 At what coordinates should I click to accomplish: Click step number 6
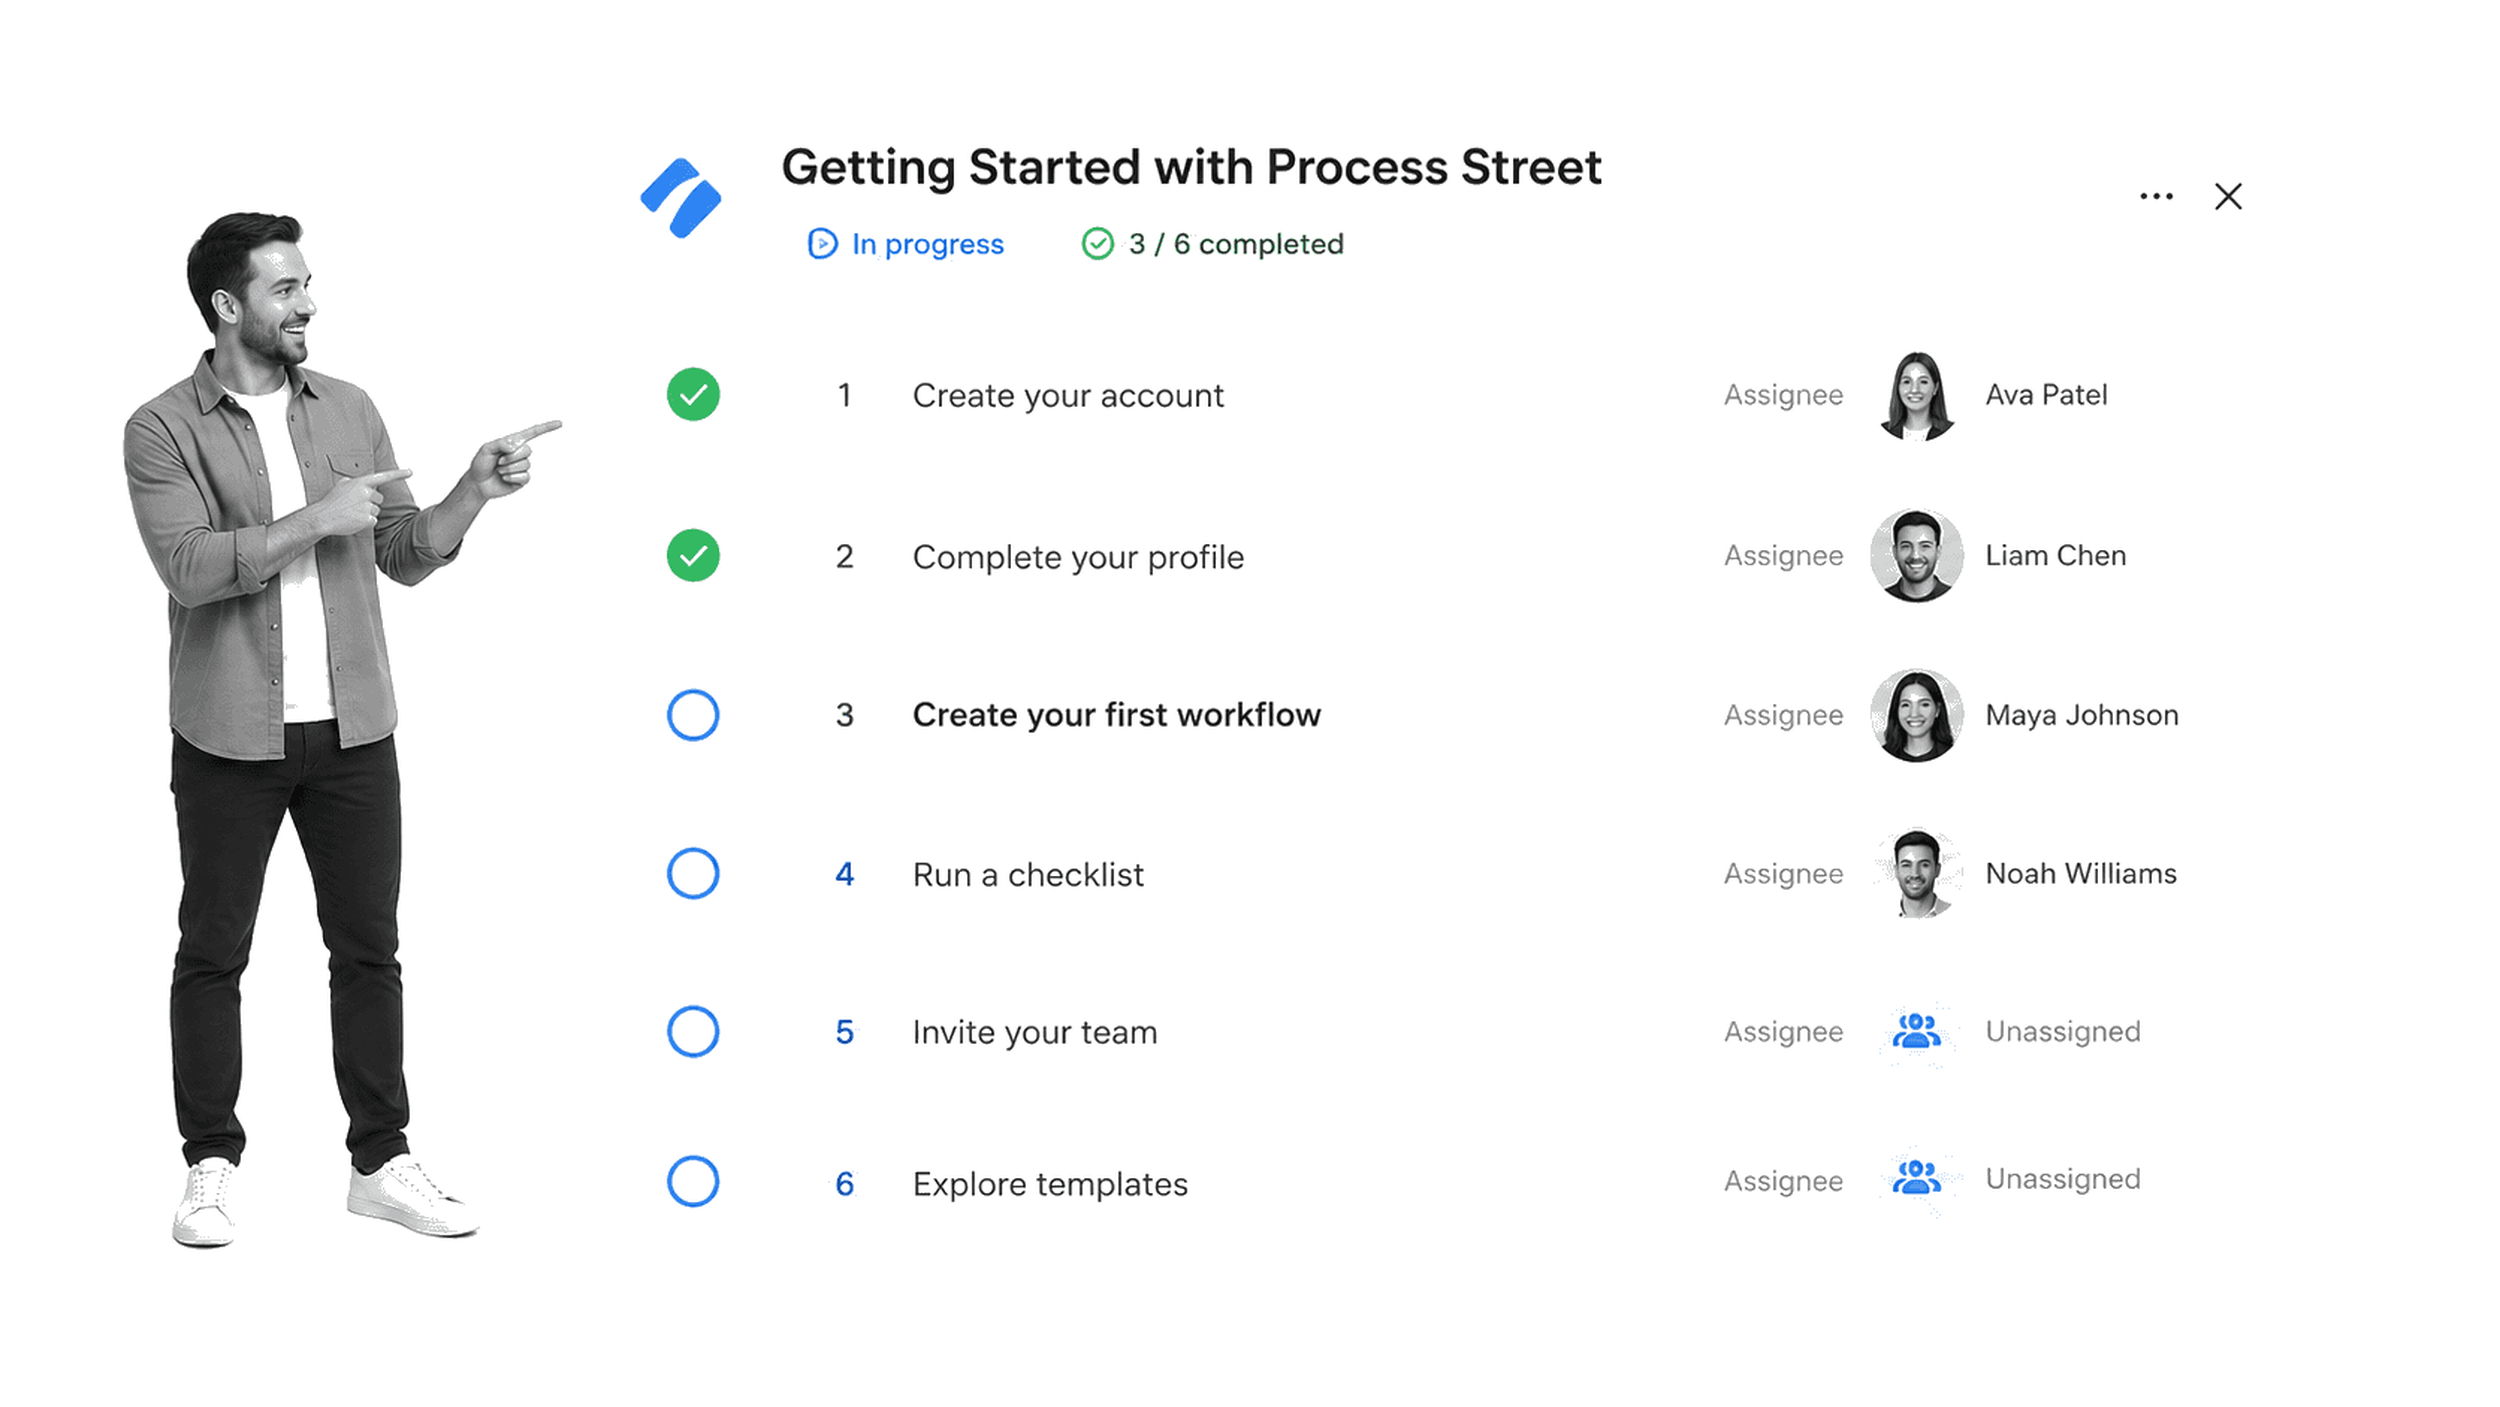click(845, 1184)
